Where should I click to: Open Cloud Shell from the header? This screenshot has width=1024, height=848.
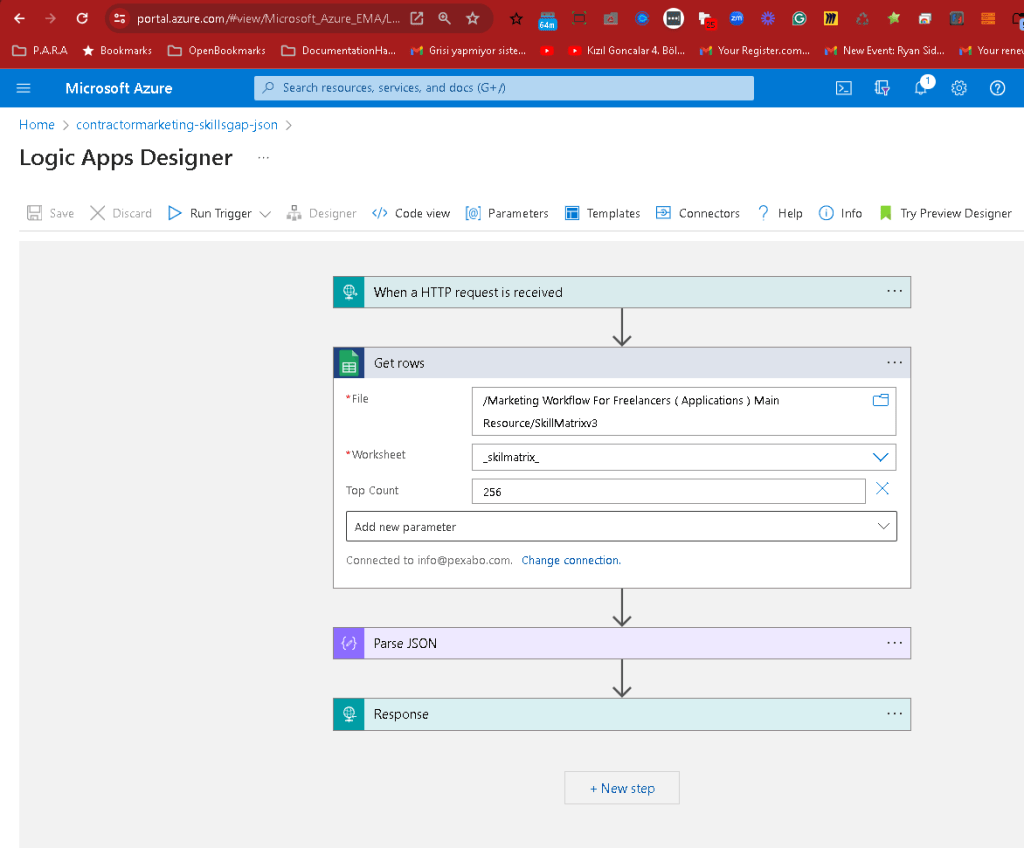[844, 88]
